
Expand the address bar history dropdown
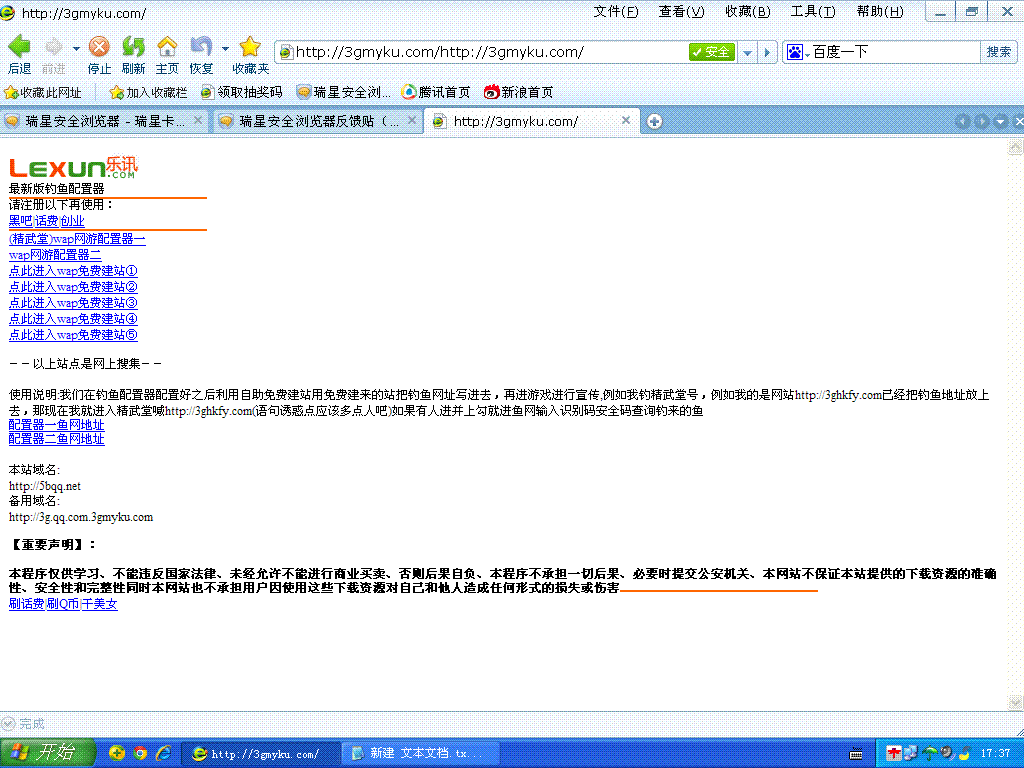747,52
